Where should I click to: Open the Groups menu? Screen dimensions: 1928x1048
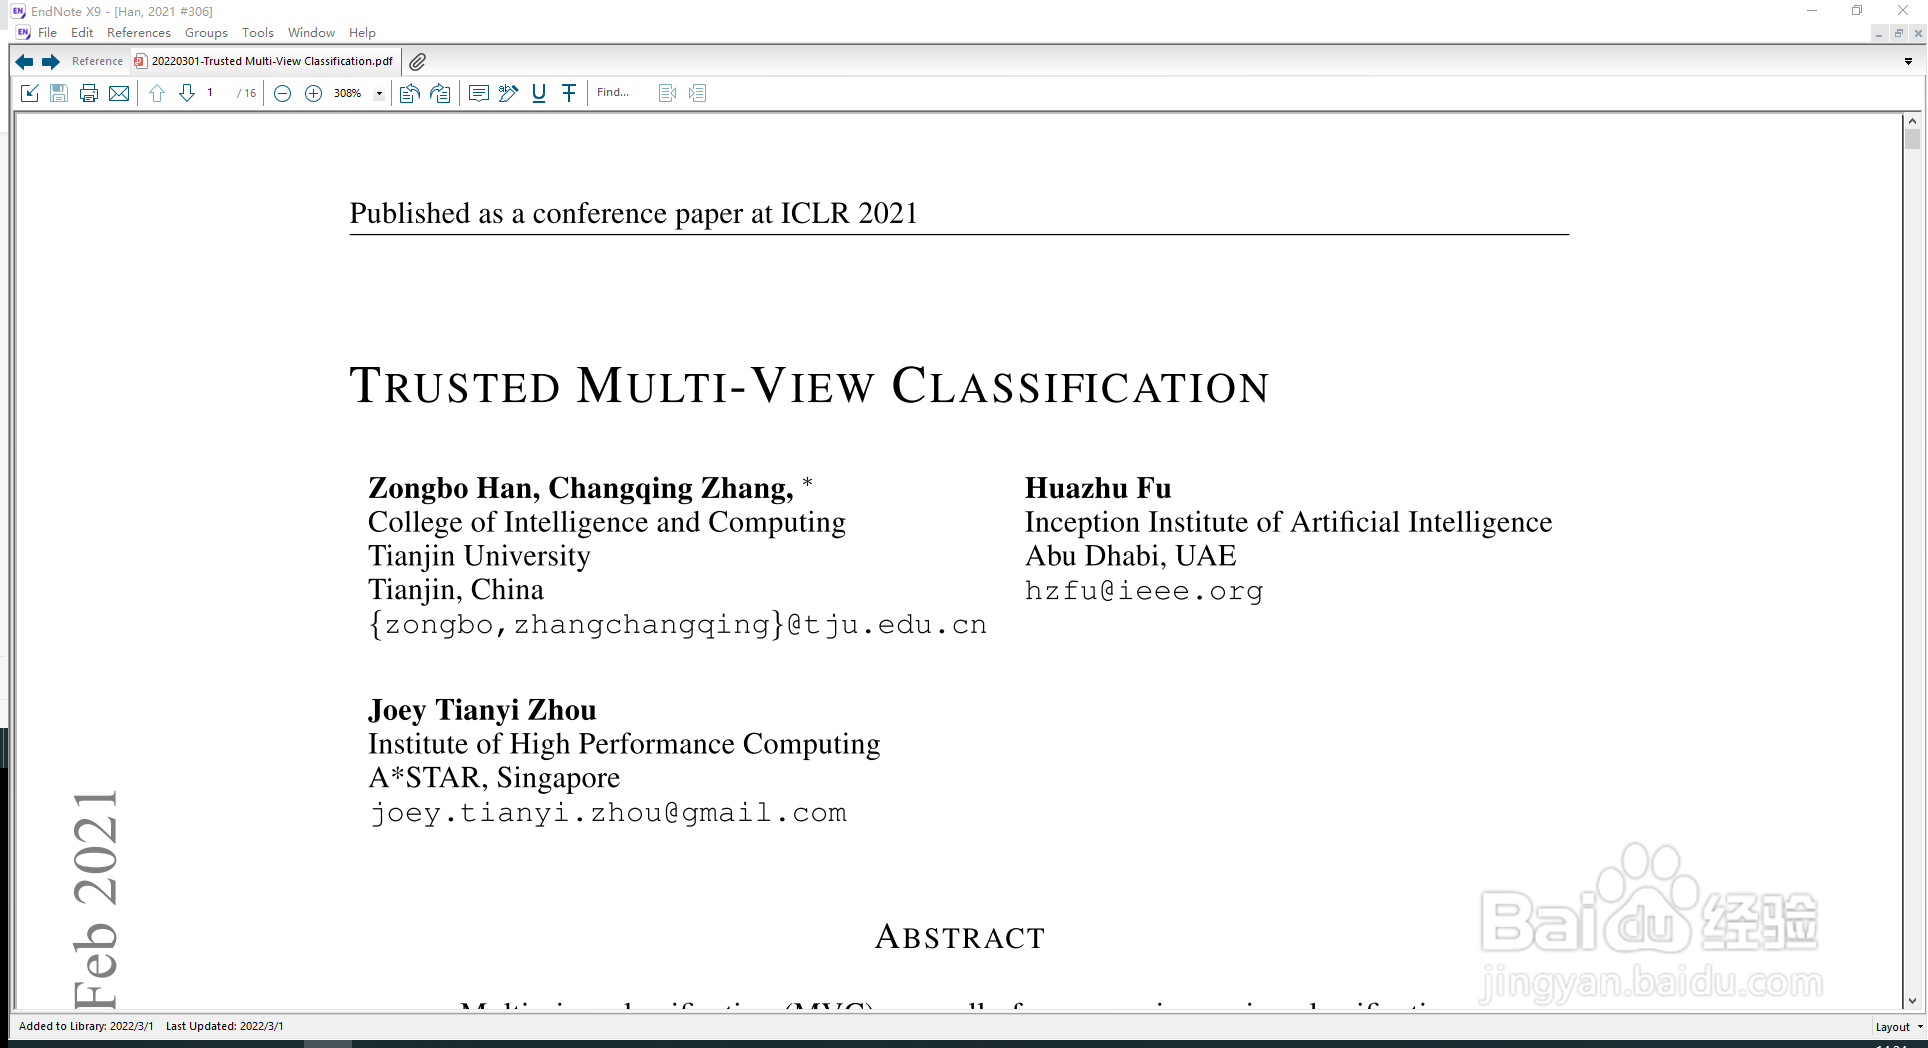[206, 33]
